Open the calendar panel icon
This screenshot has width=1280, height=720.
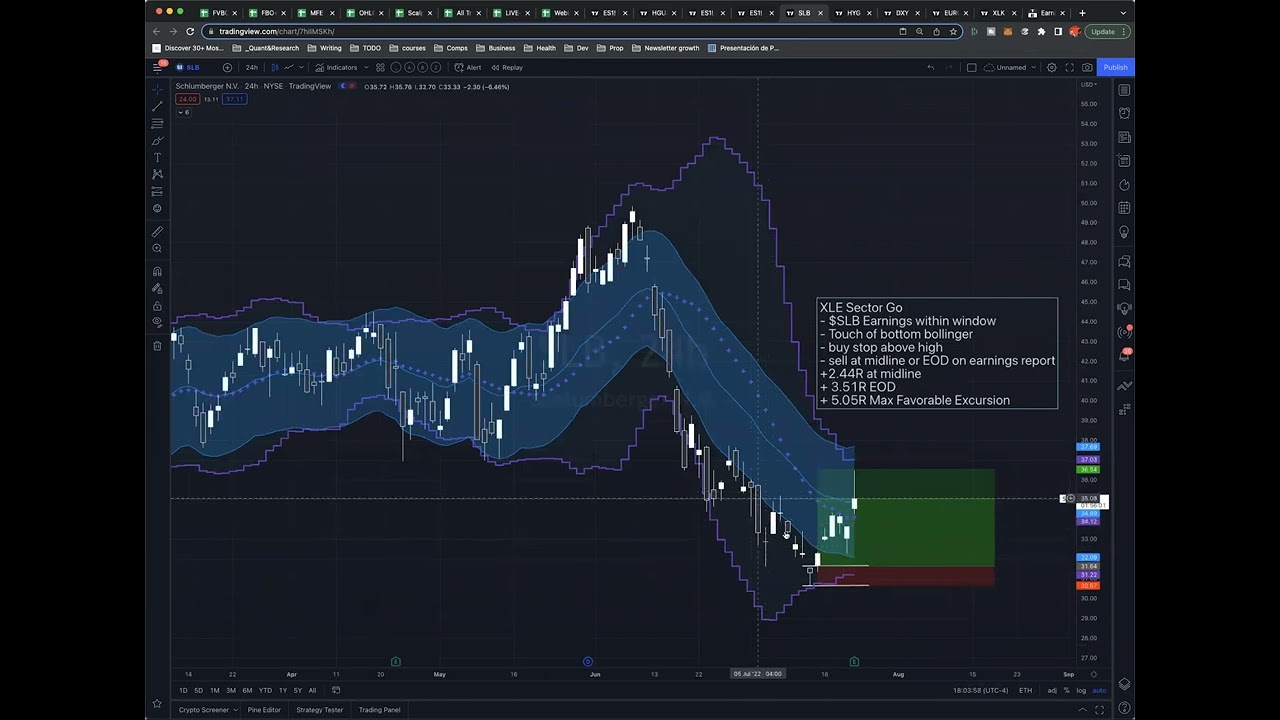pos(1124,208)
